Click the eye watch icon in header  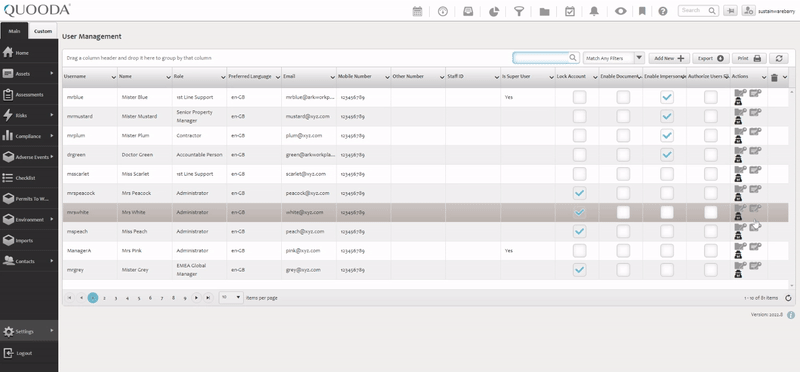tap(620, 11)
